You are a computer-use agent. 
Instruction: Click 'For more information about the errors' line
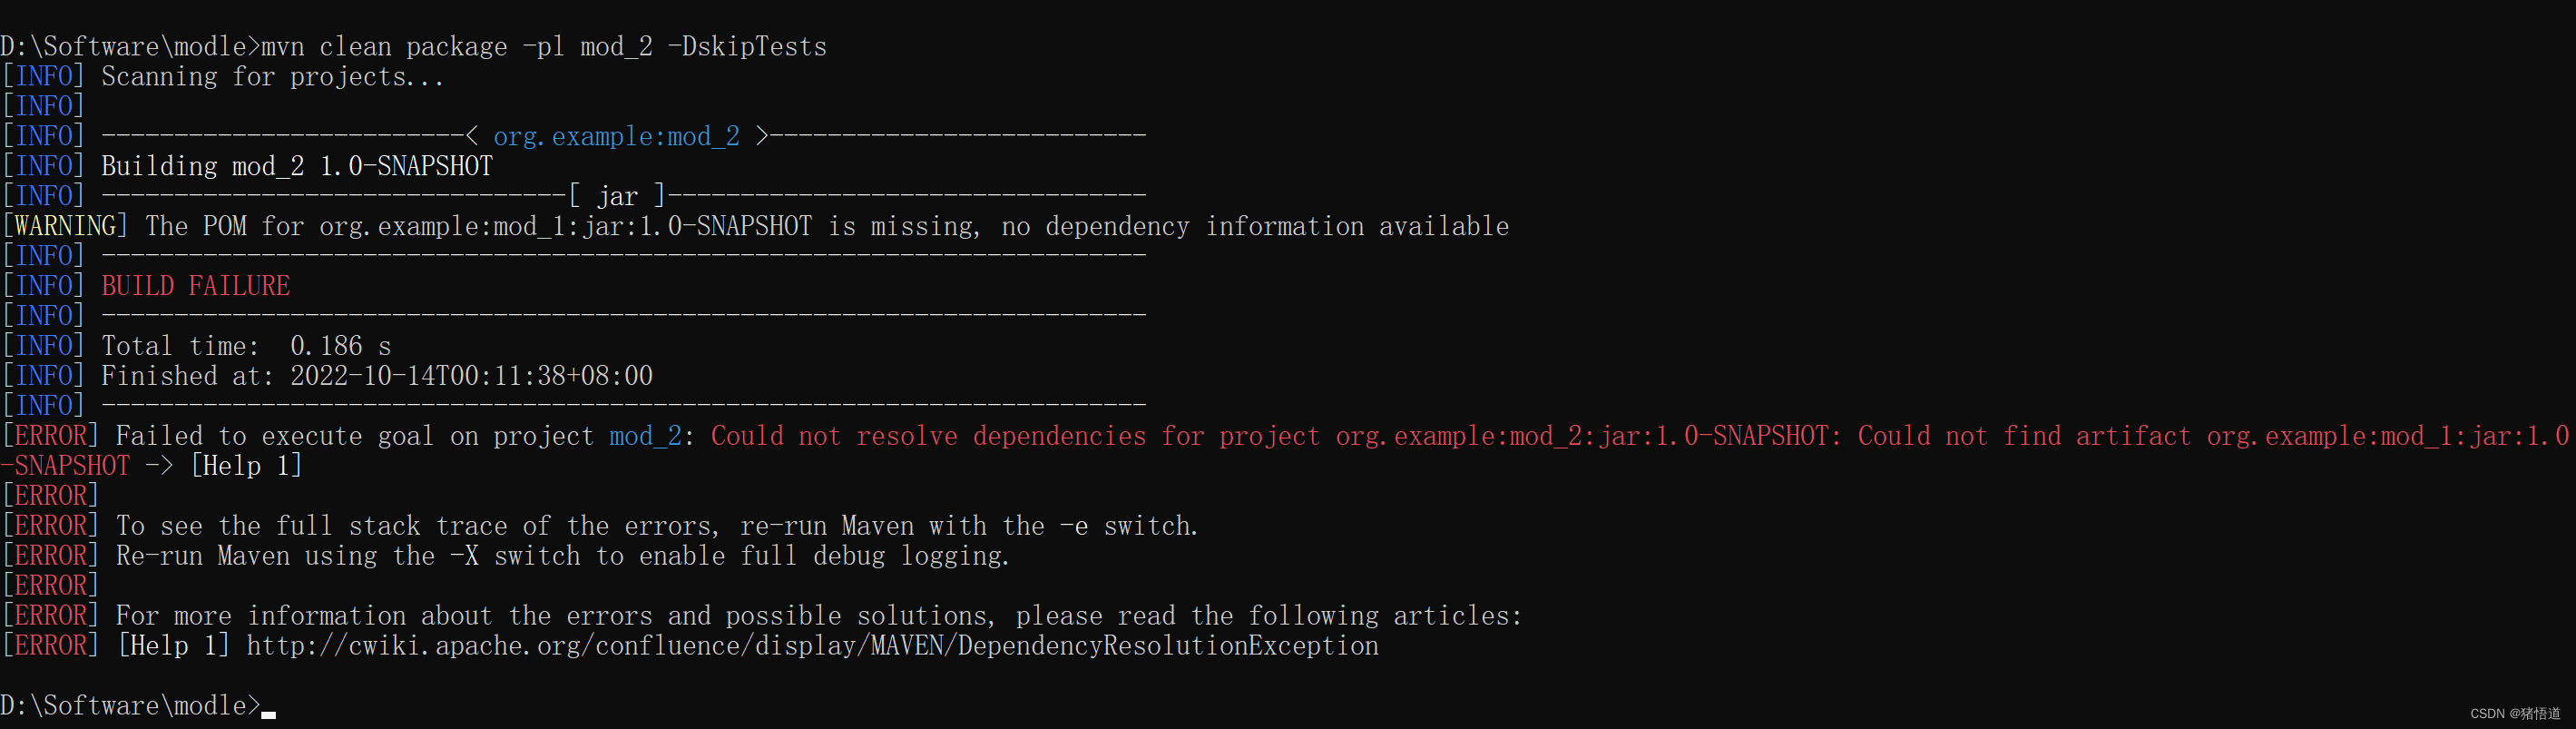click(x=819, y=617)
